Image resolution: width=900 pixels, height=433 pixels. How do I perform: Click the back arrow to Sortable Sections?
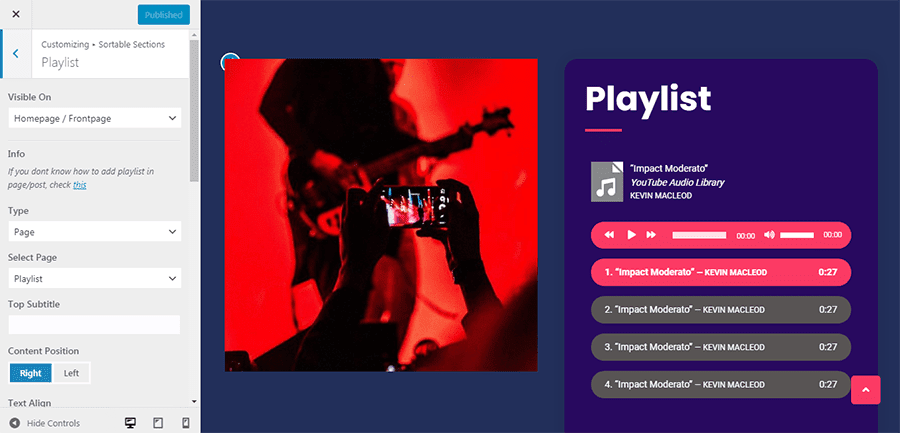tap(15, 53)
